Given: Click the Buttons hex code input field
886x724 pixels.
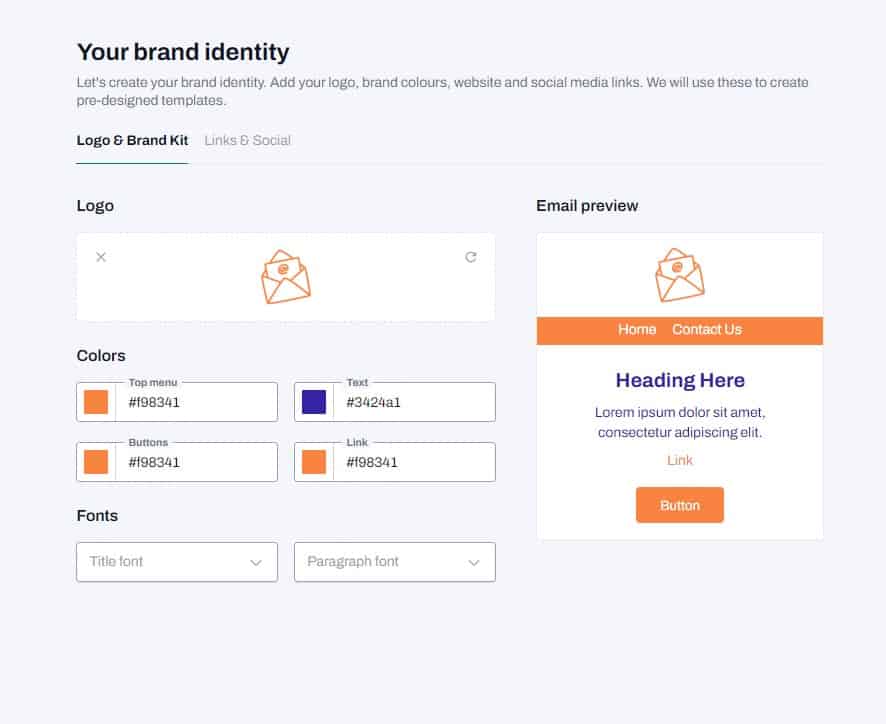Looking at the screenshot, I should pos(196,462).
